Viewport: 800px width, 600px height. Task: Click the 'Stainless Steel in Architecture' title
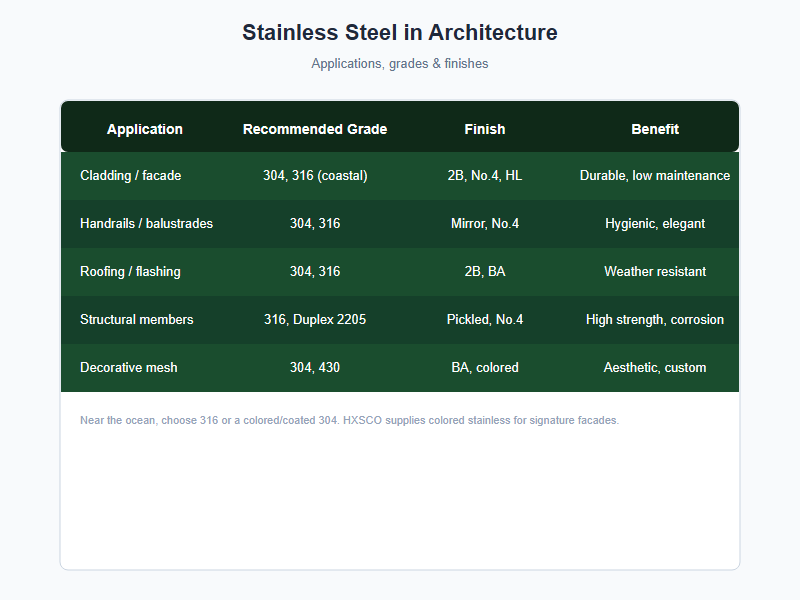pyautogui.click(x=399, y=32)
